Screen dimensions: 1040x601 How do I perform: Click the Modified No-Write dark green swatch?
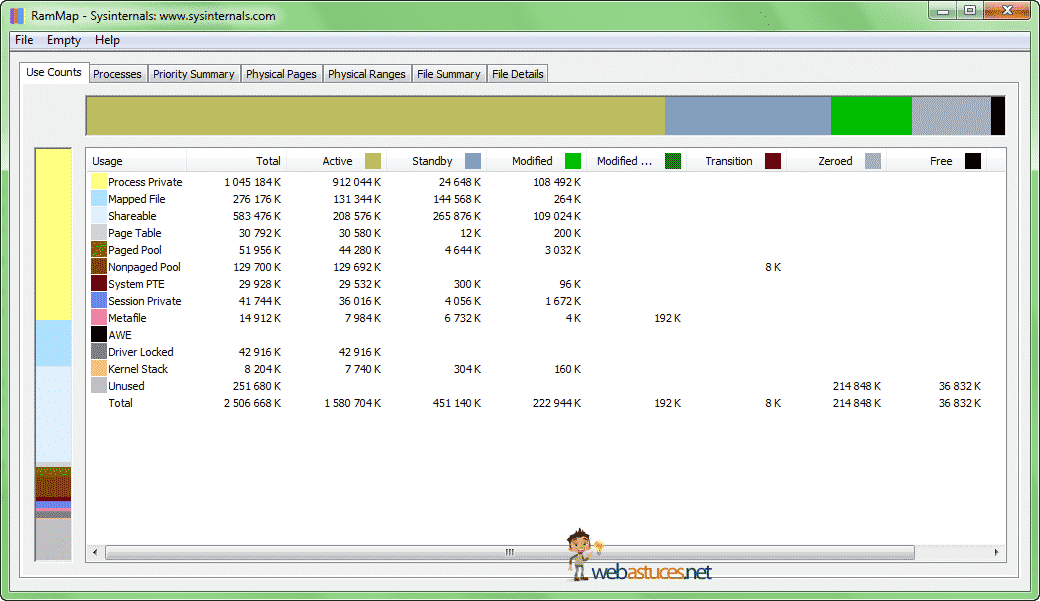pos(673,161)
